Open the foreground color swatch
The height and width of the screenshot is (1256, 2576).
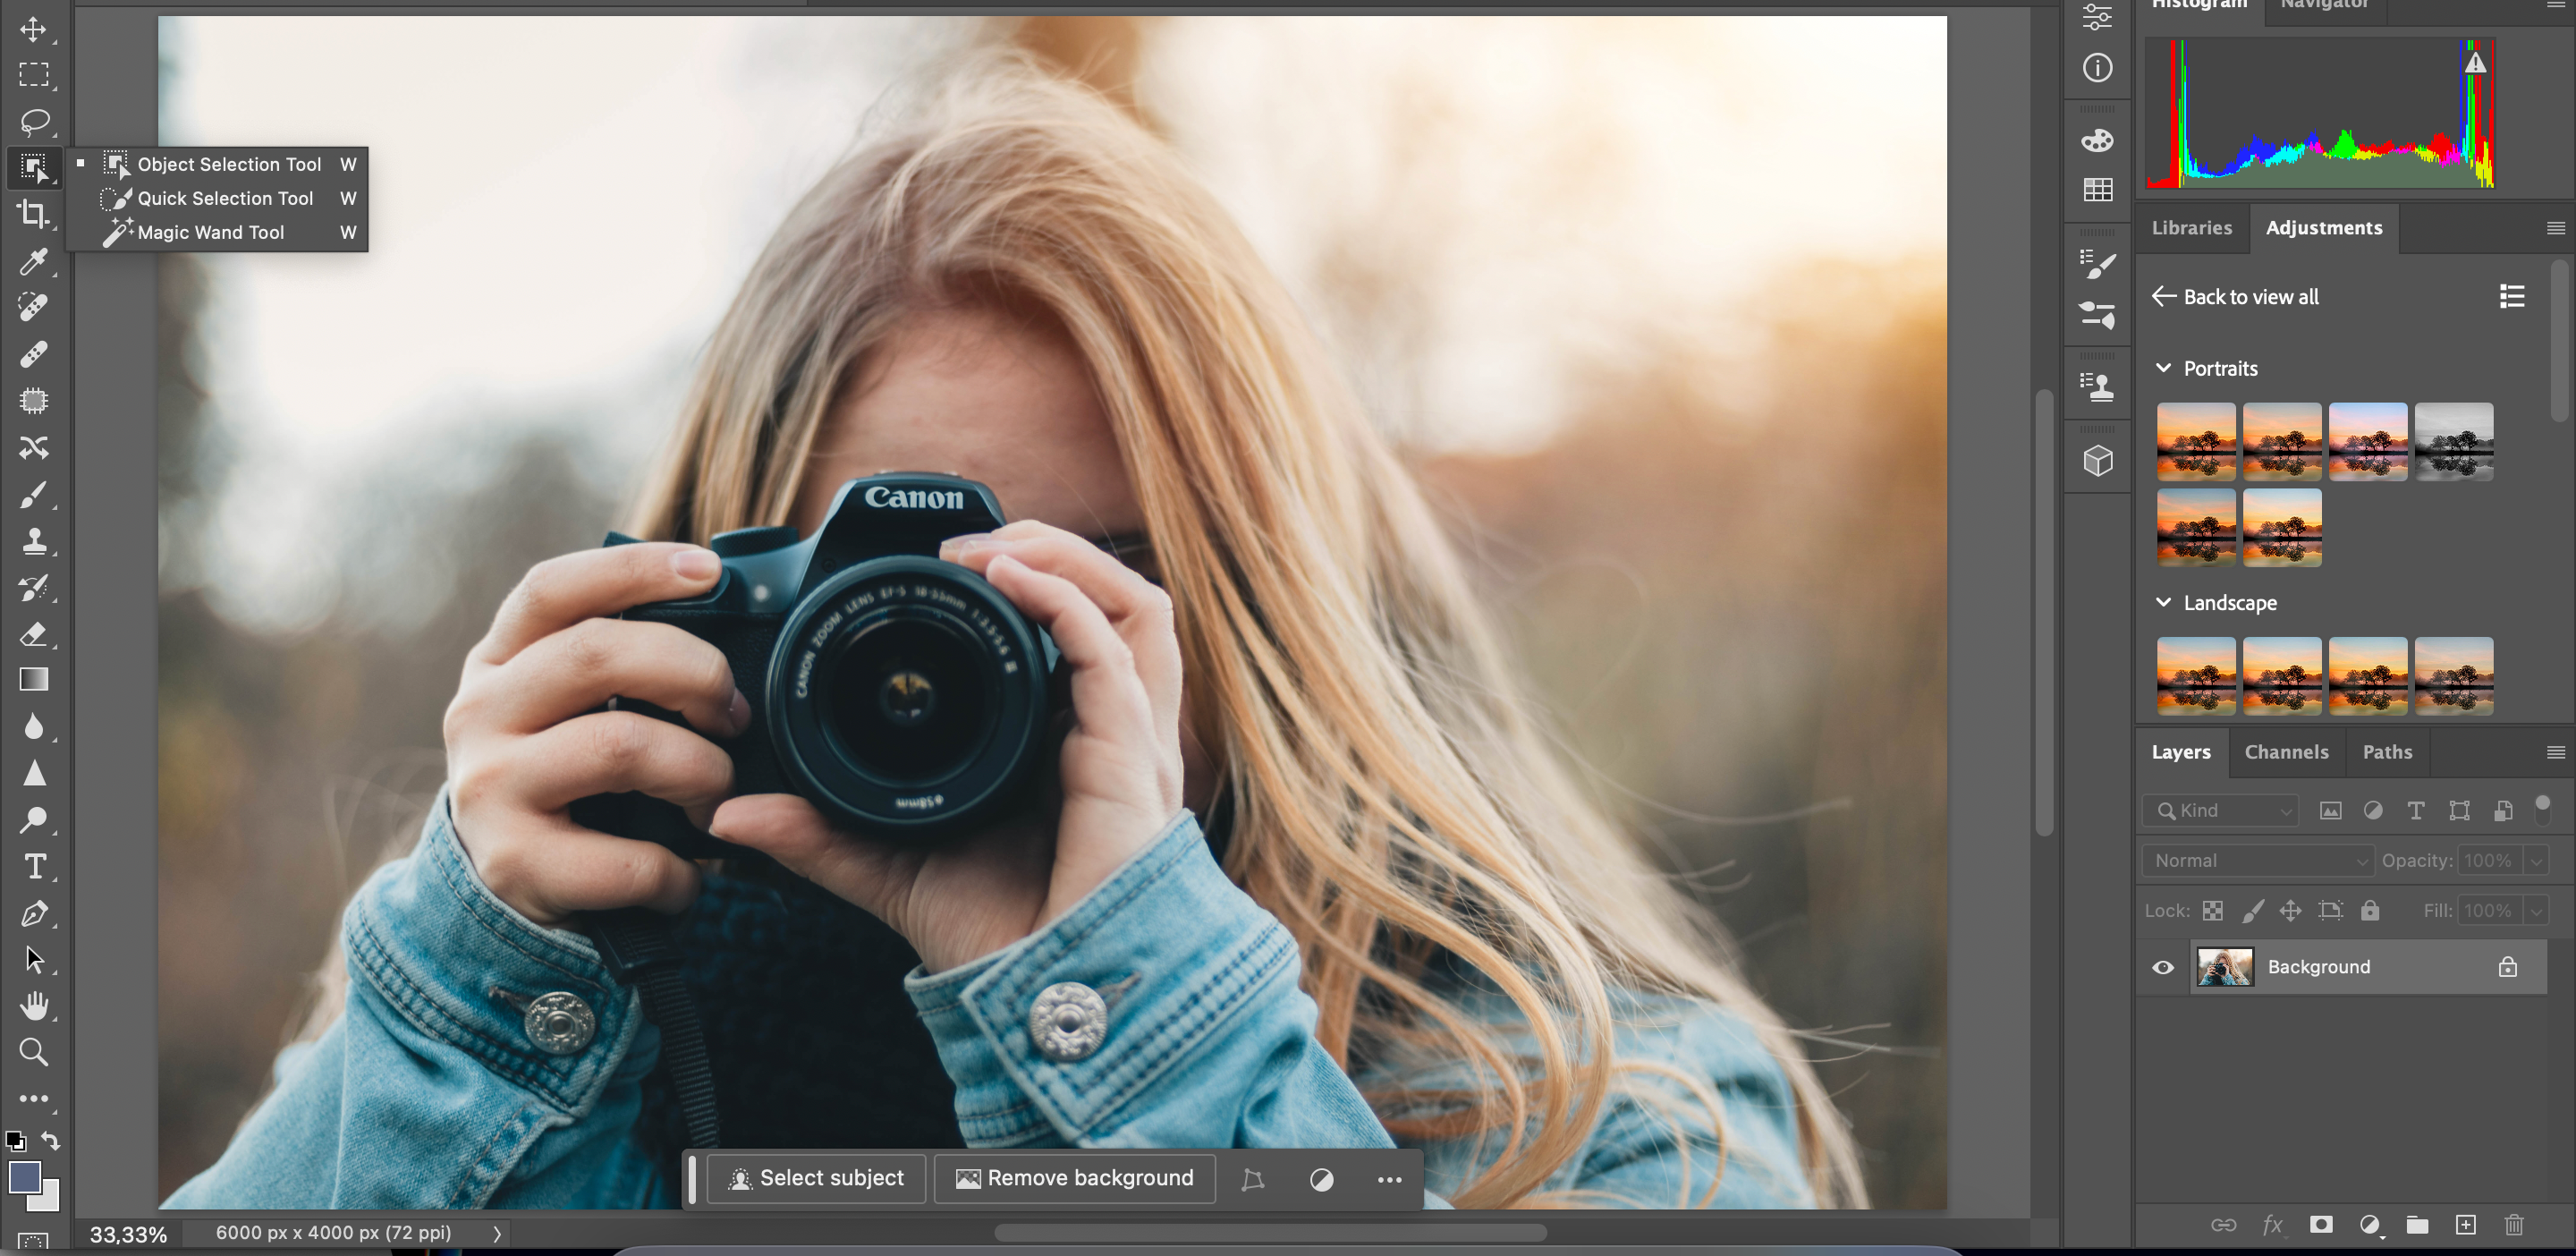[x=25, y=1178]
